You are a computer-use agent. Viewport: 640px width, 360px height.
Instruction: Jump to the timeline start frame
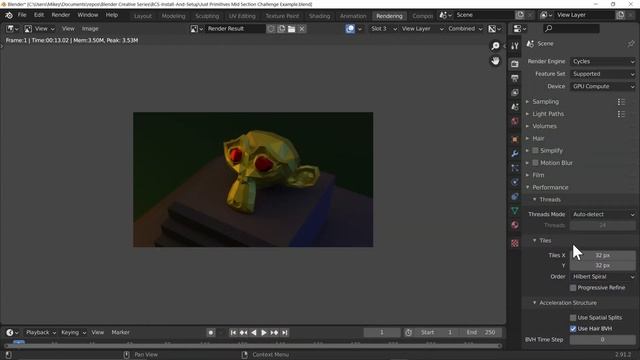coord(233,333)
